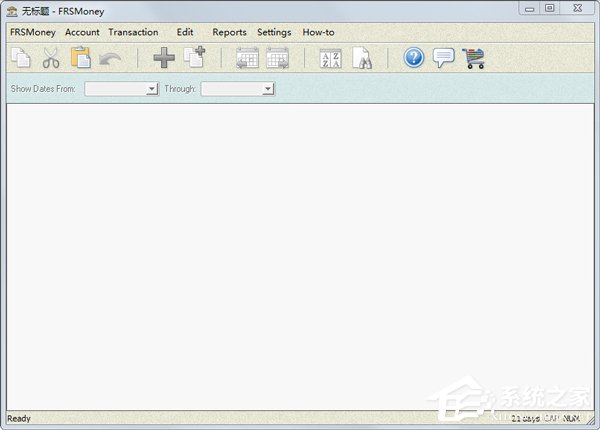Image resolution: width=600 pixels, height=430 pixels.
Task: Open the Transaction menu
Action: pos(133,32)
